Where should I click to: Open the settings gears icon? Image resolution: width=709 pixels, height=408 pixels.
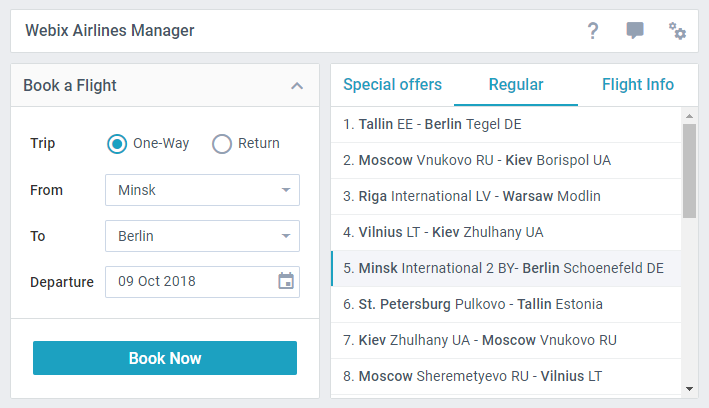(x=677, y=31)
